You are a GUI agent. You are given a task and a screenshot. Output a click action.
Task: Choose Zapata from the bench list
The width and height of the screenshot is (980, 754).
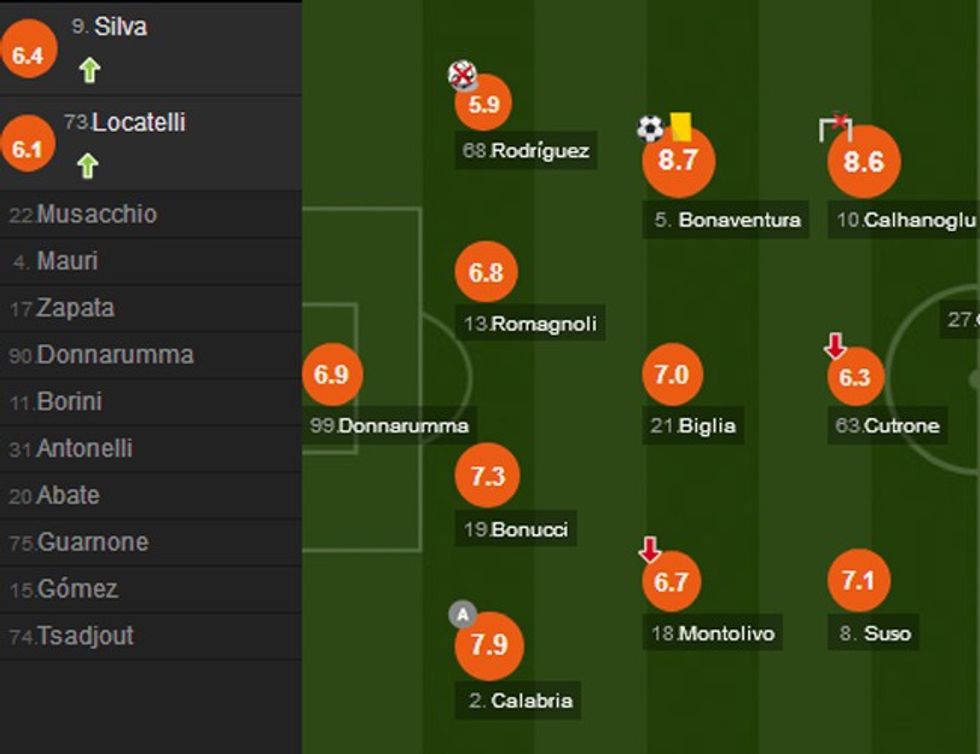pyautogui.click(x=75, y=308)
